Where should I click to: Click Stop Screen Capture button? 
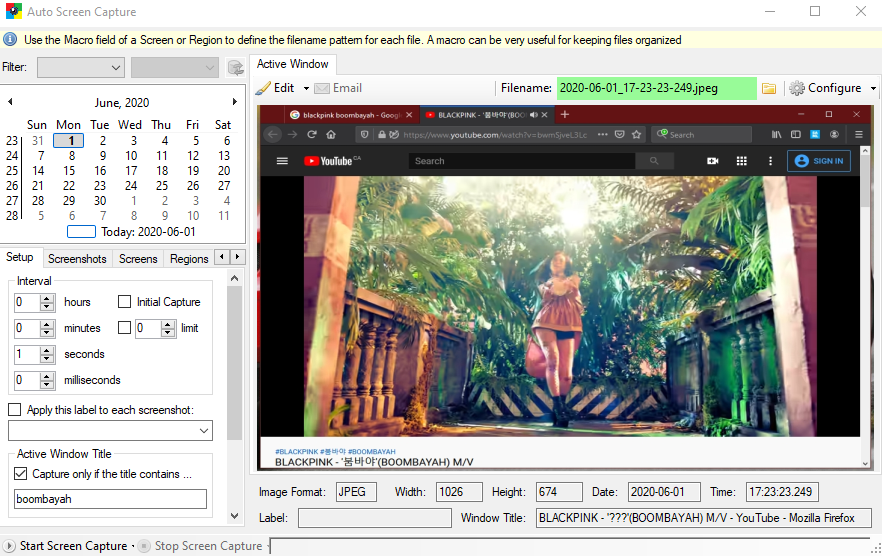[x=201, y=546]
